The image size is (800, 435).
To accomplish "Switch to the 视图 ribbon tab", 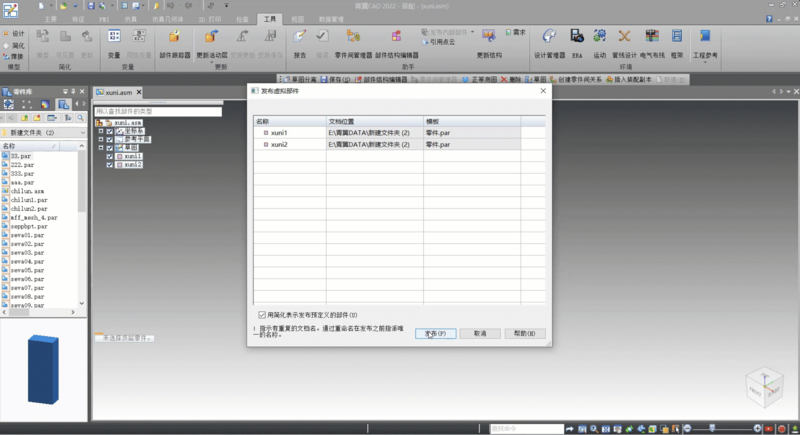I will coord(297,19).
